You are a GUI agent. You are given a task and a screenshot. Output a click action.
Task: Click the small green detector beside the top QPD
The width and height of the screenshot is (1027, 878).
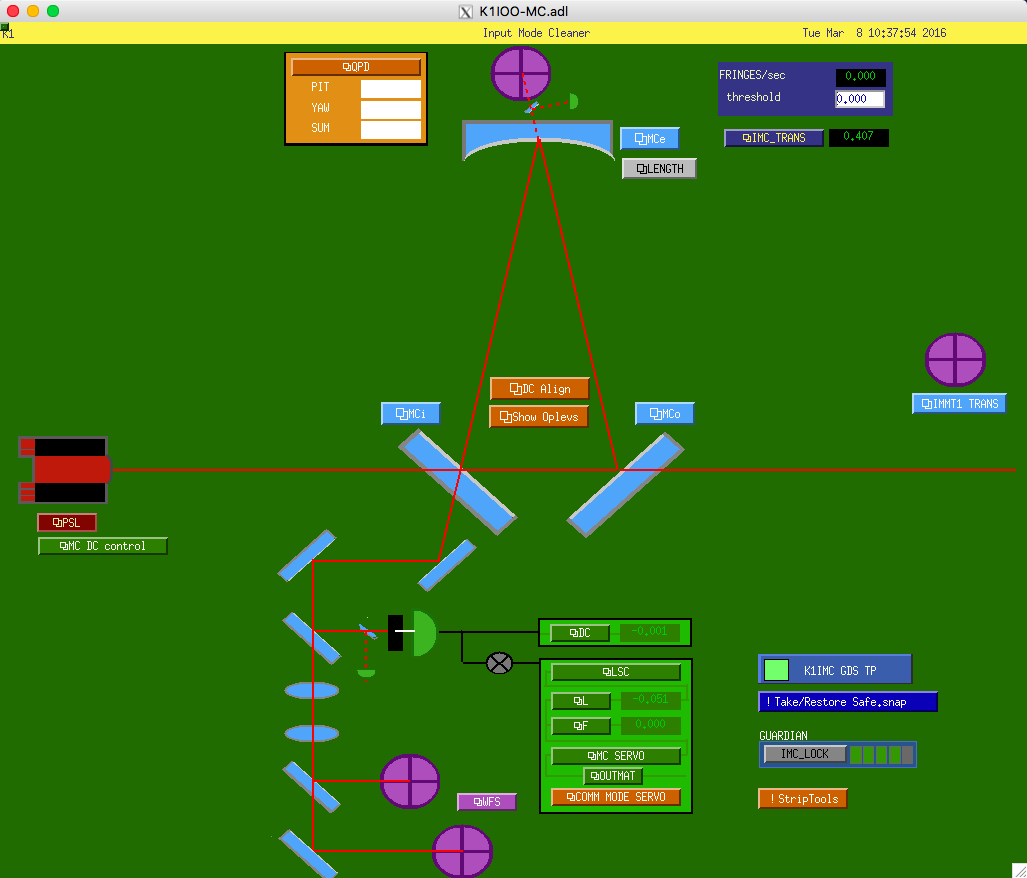(x=574, y=101)
